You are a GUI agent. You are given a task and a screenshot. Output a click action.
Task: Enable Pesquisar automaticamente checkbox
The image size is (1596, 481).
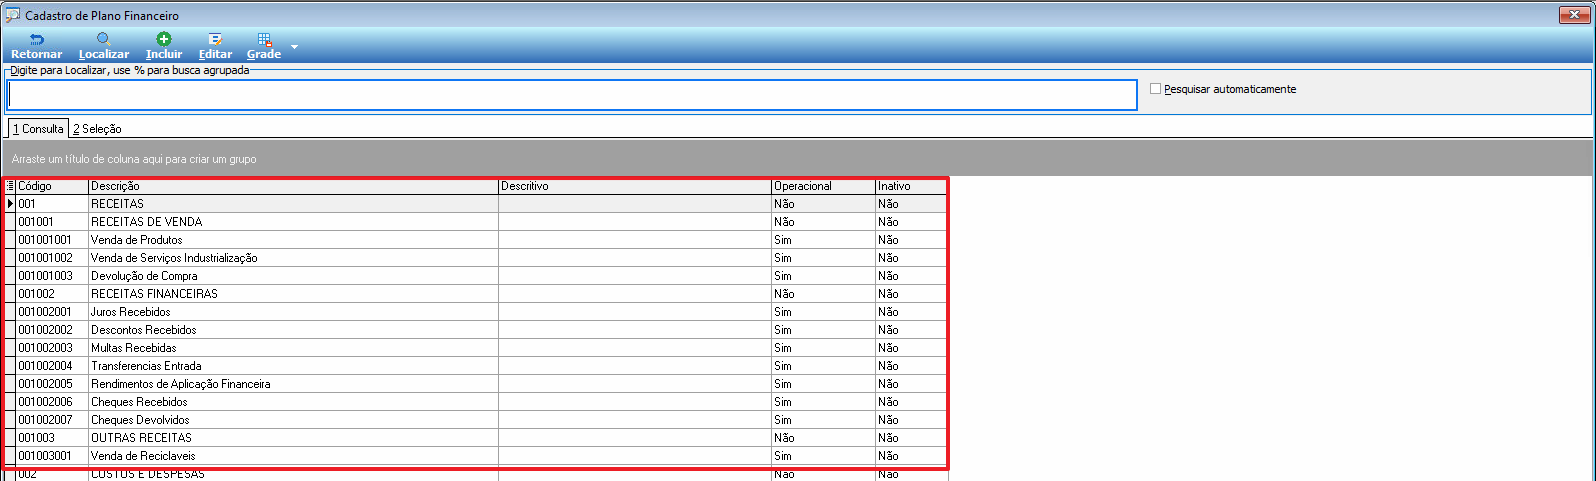1155,89
